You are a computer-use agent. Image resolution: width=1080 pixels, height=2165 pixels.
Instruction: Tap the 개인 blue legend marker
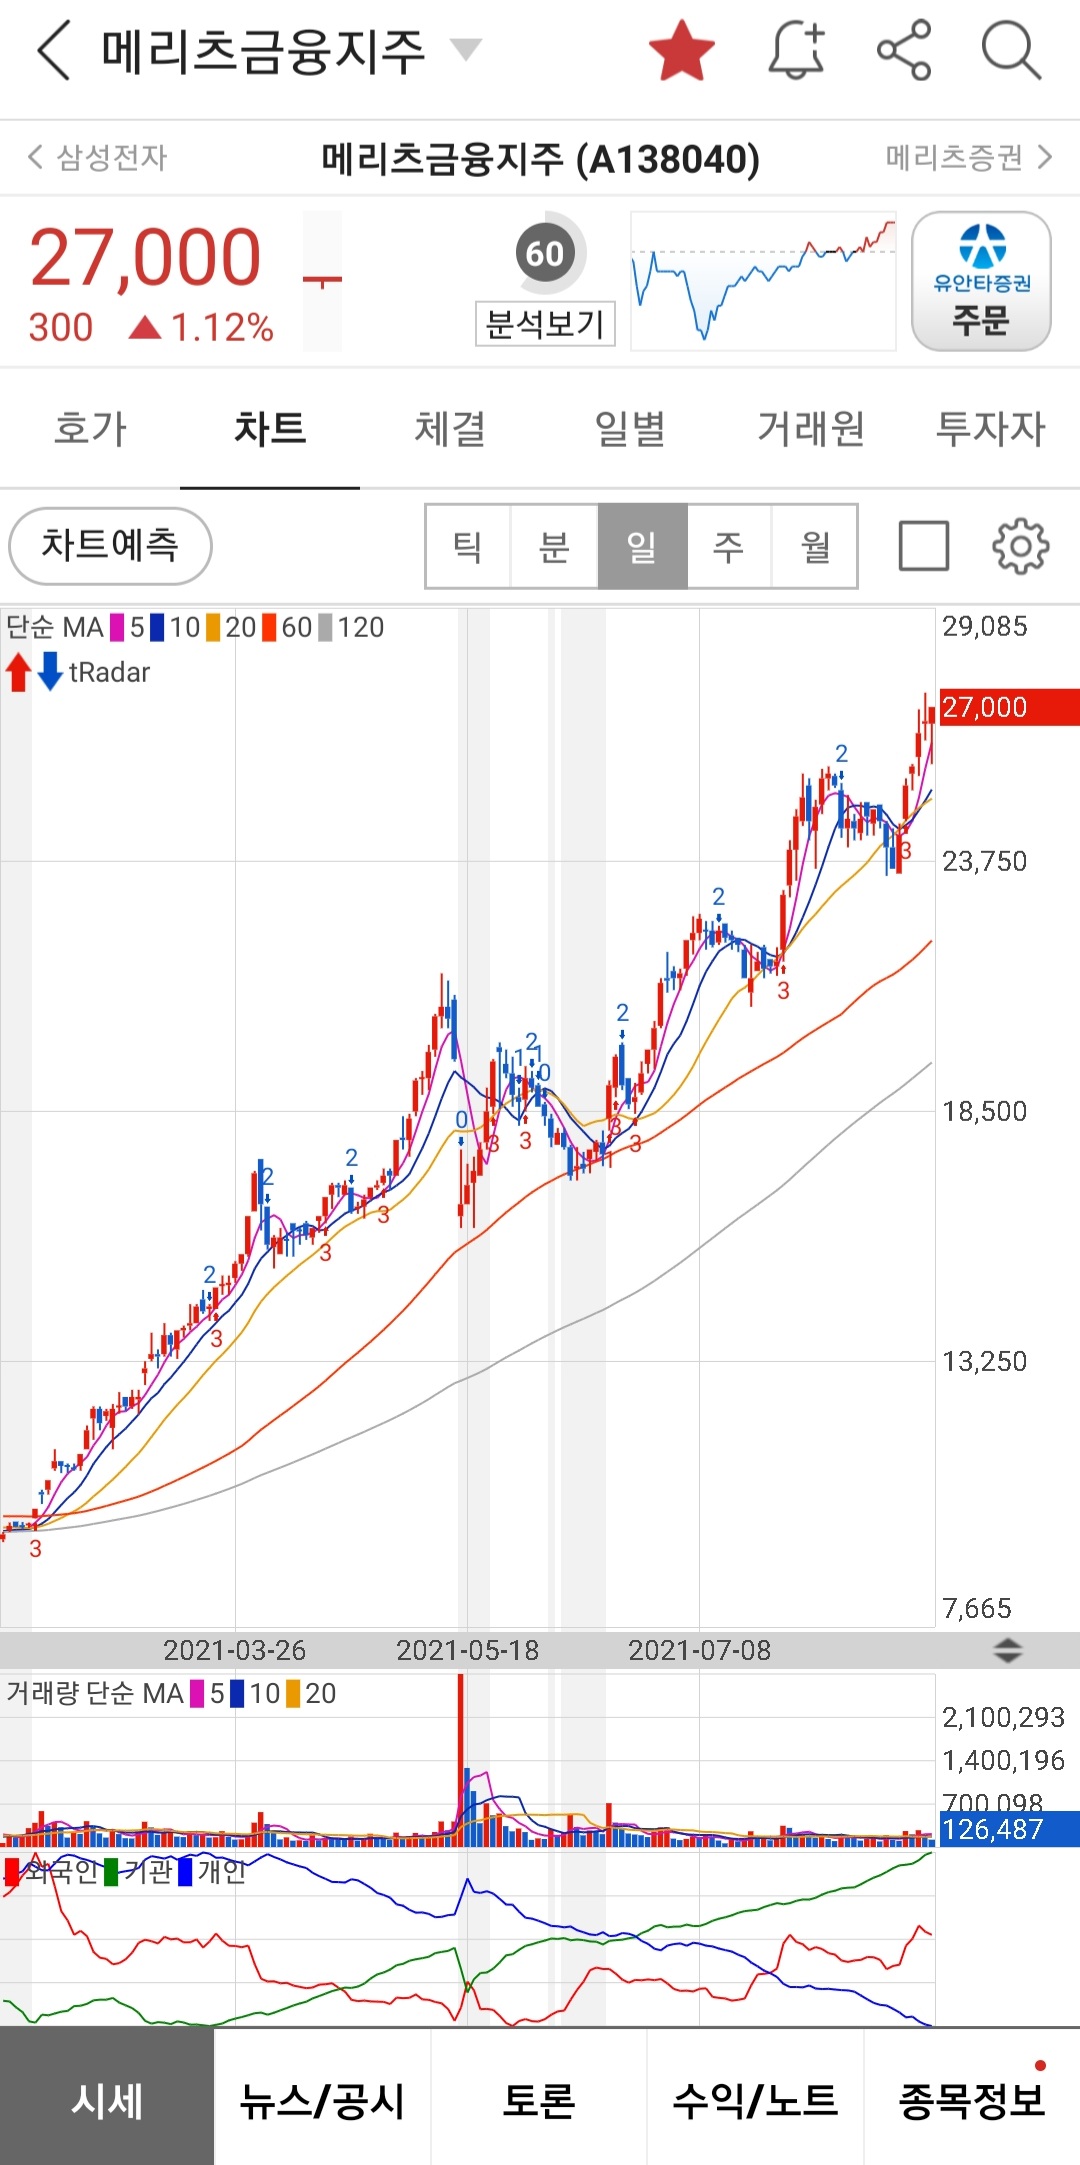tap(185, 1871)
